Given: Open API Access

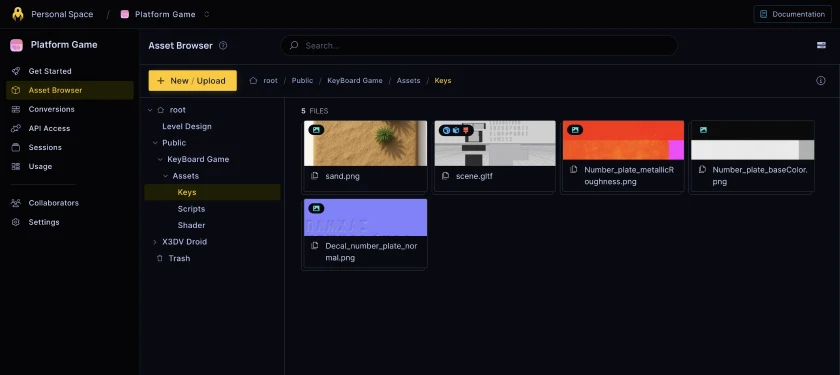Looking at the screenshot, I should [x=49, y=129].
